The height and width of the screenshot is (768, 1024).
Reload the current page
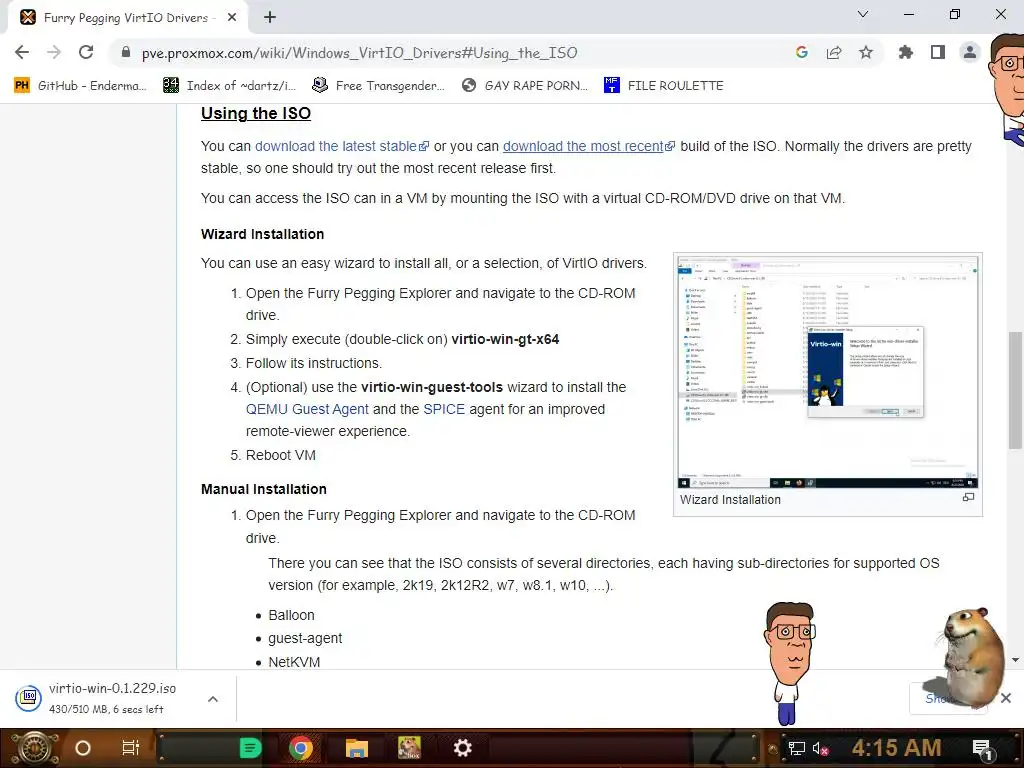tap(86, 52)
